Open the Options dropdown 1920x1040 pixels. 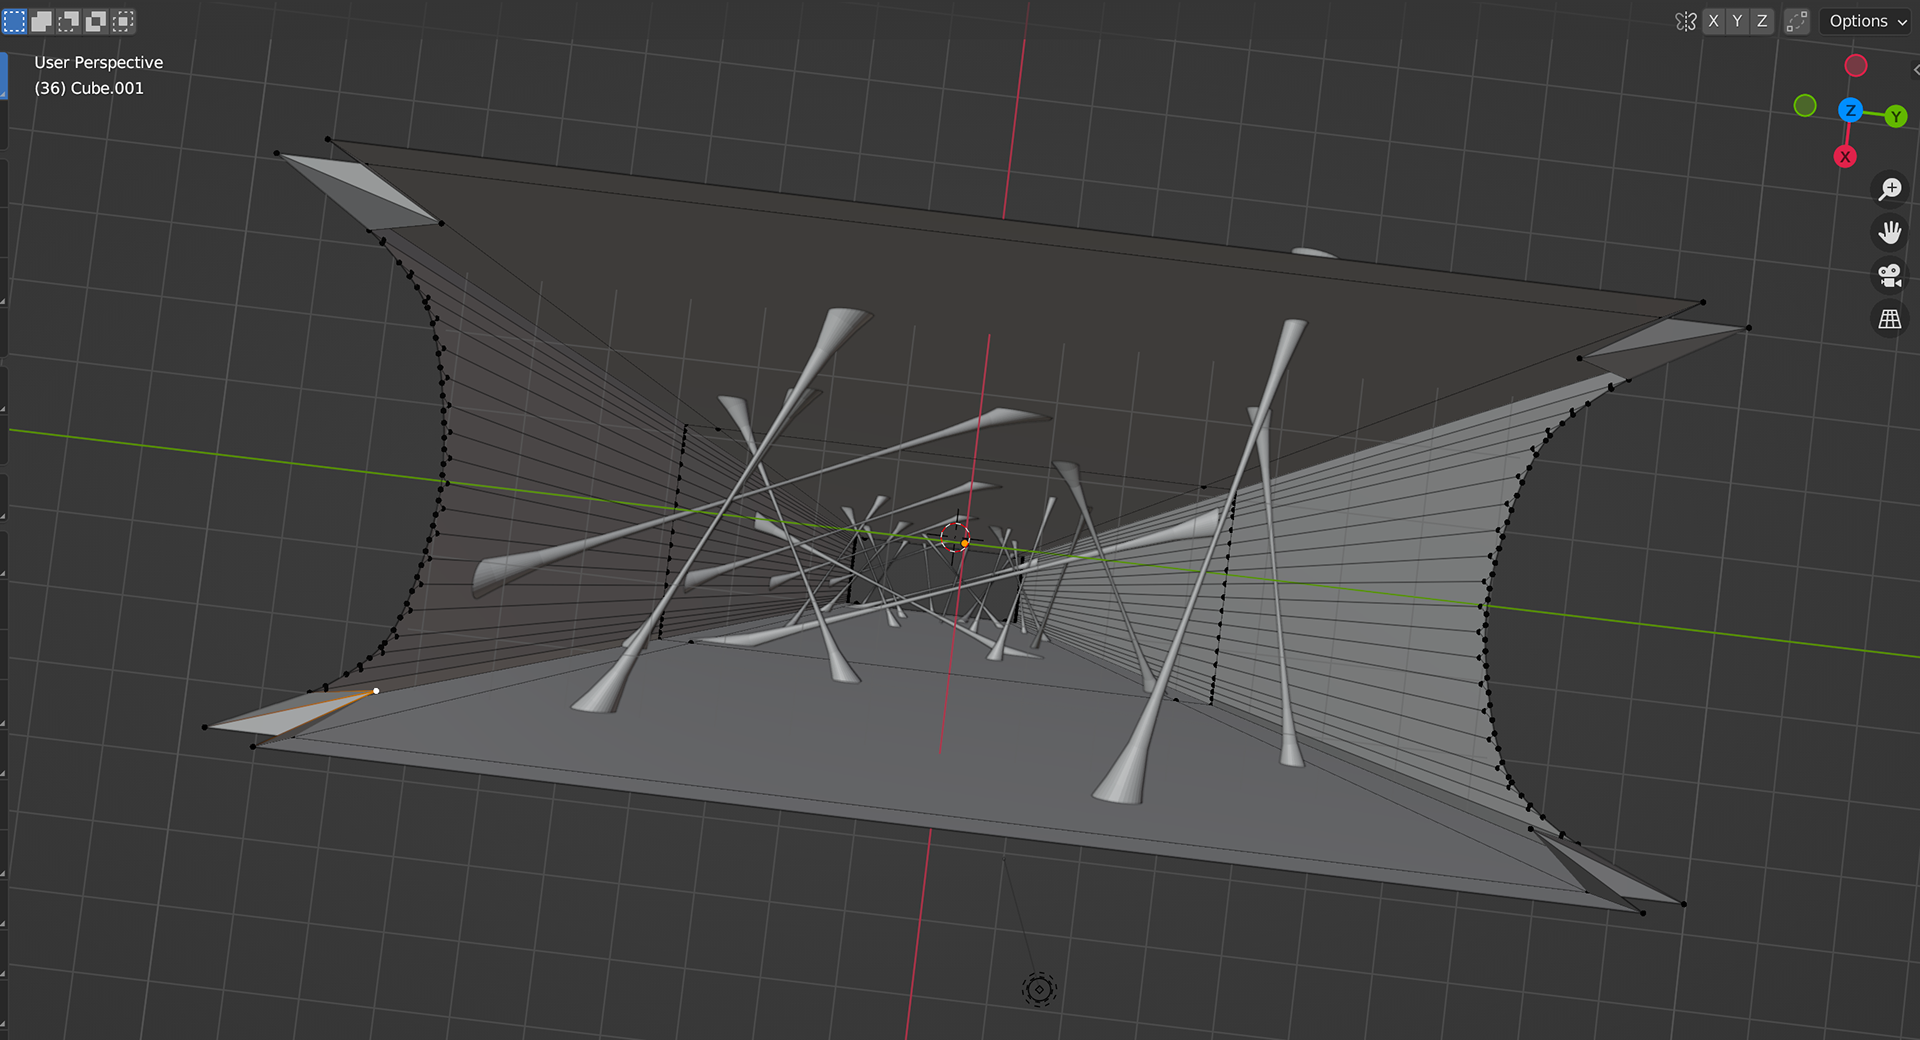[x=1867, y=21]
